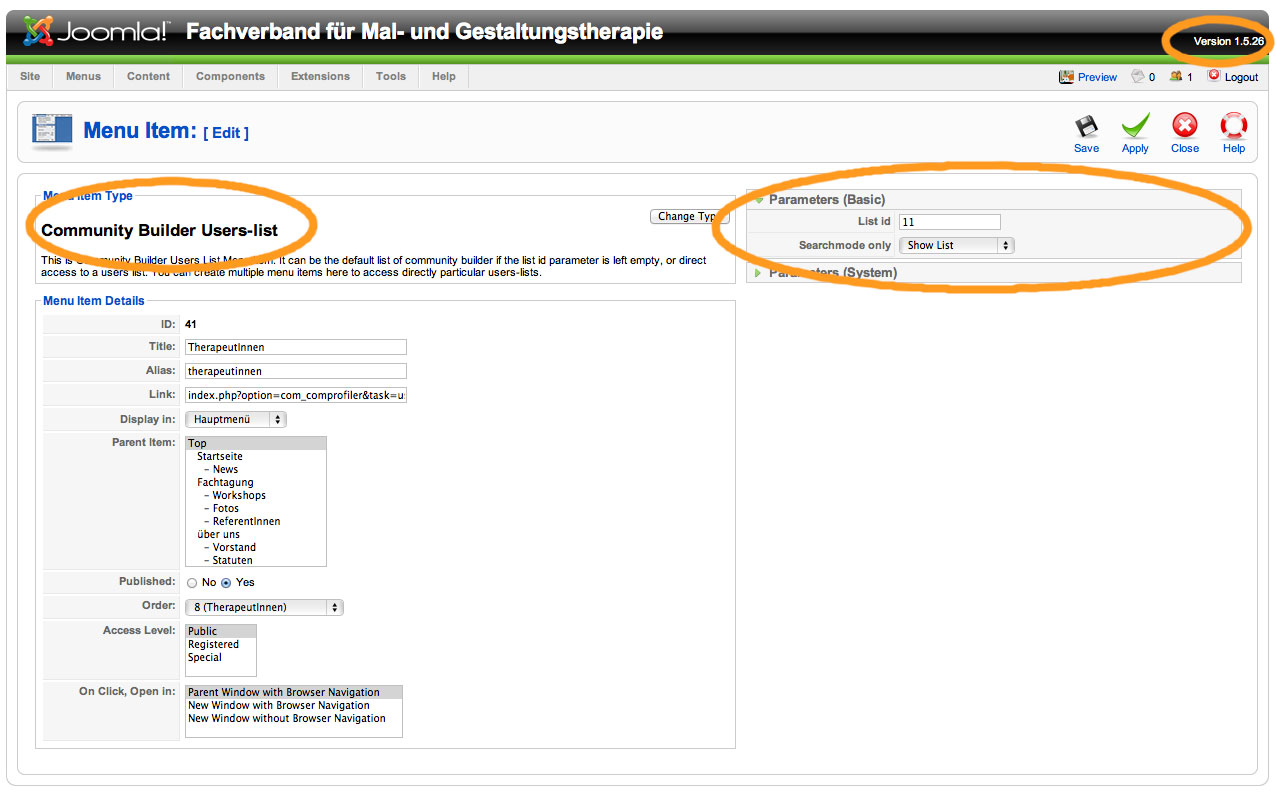Click the logged-in users icon showing 1
This screenshot has height=797, width=1276.
(x=1176, y=76)
